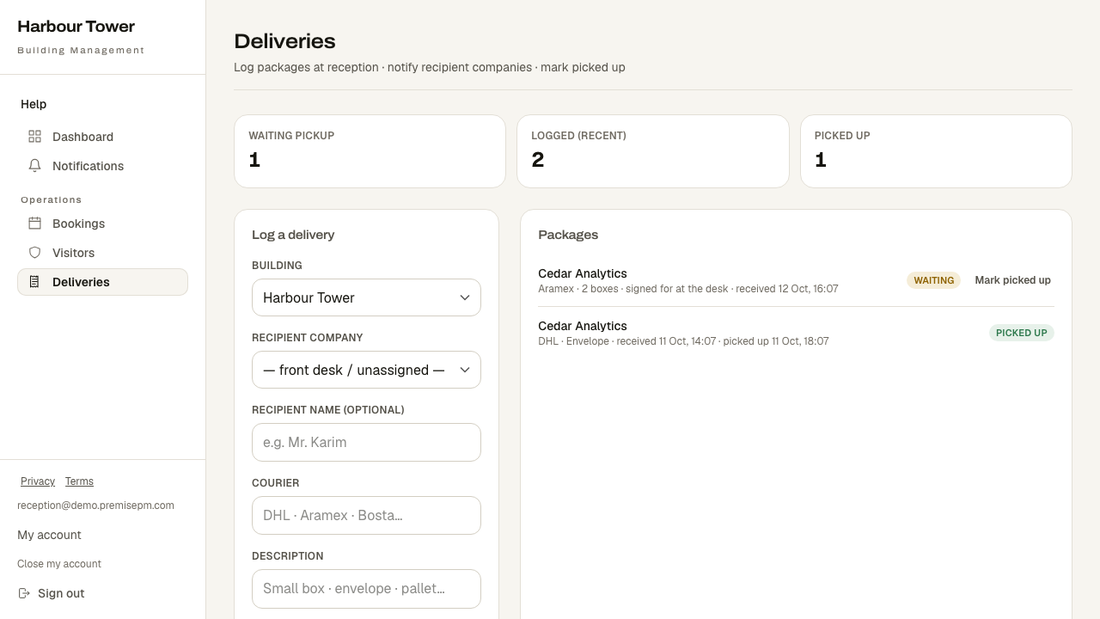Open the Privacy link
The height and width of the screenshot is (619, 1100).
(37, 481)
